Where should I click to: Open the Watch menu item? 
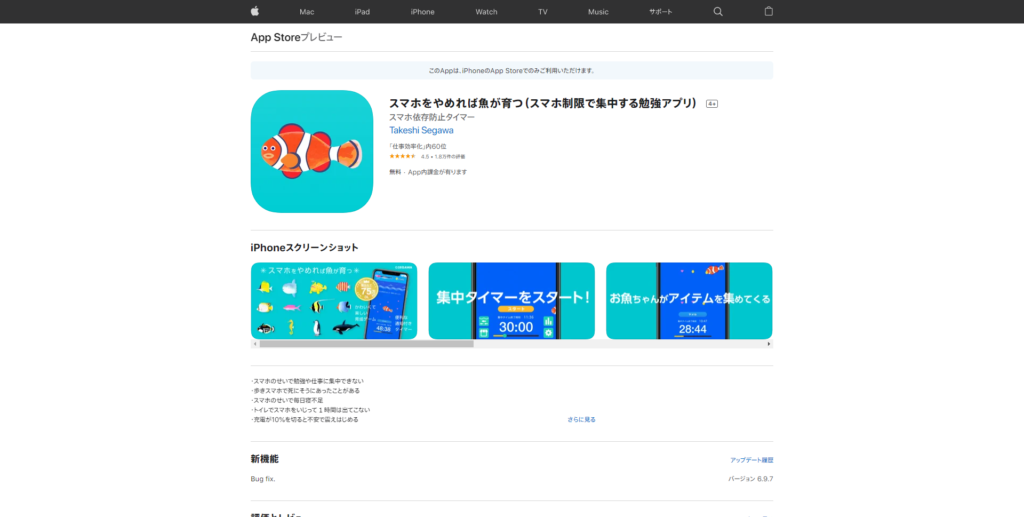[487, 12]
